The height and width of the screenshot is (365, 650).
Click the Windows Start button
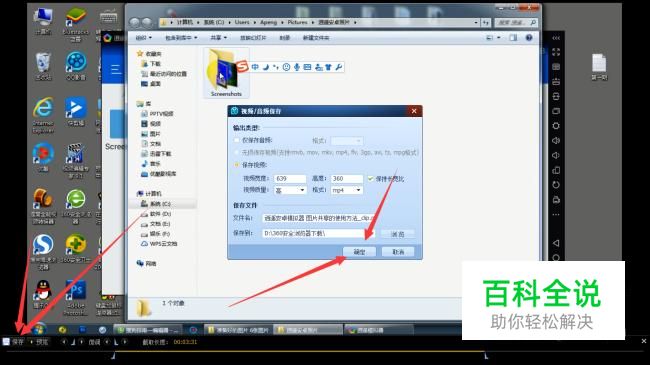click(39, 329)
